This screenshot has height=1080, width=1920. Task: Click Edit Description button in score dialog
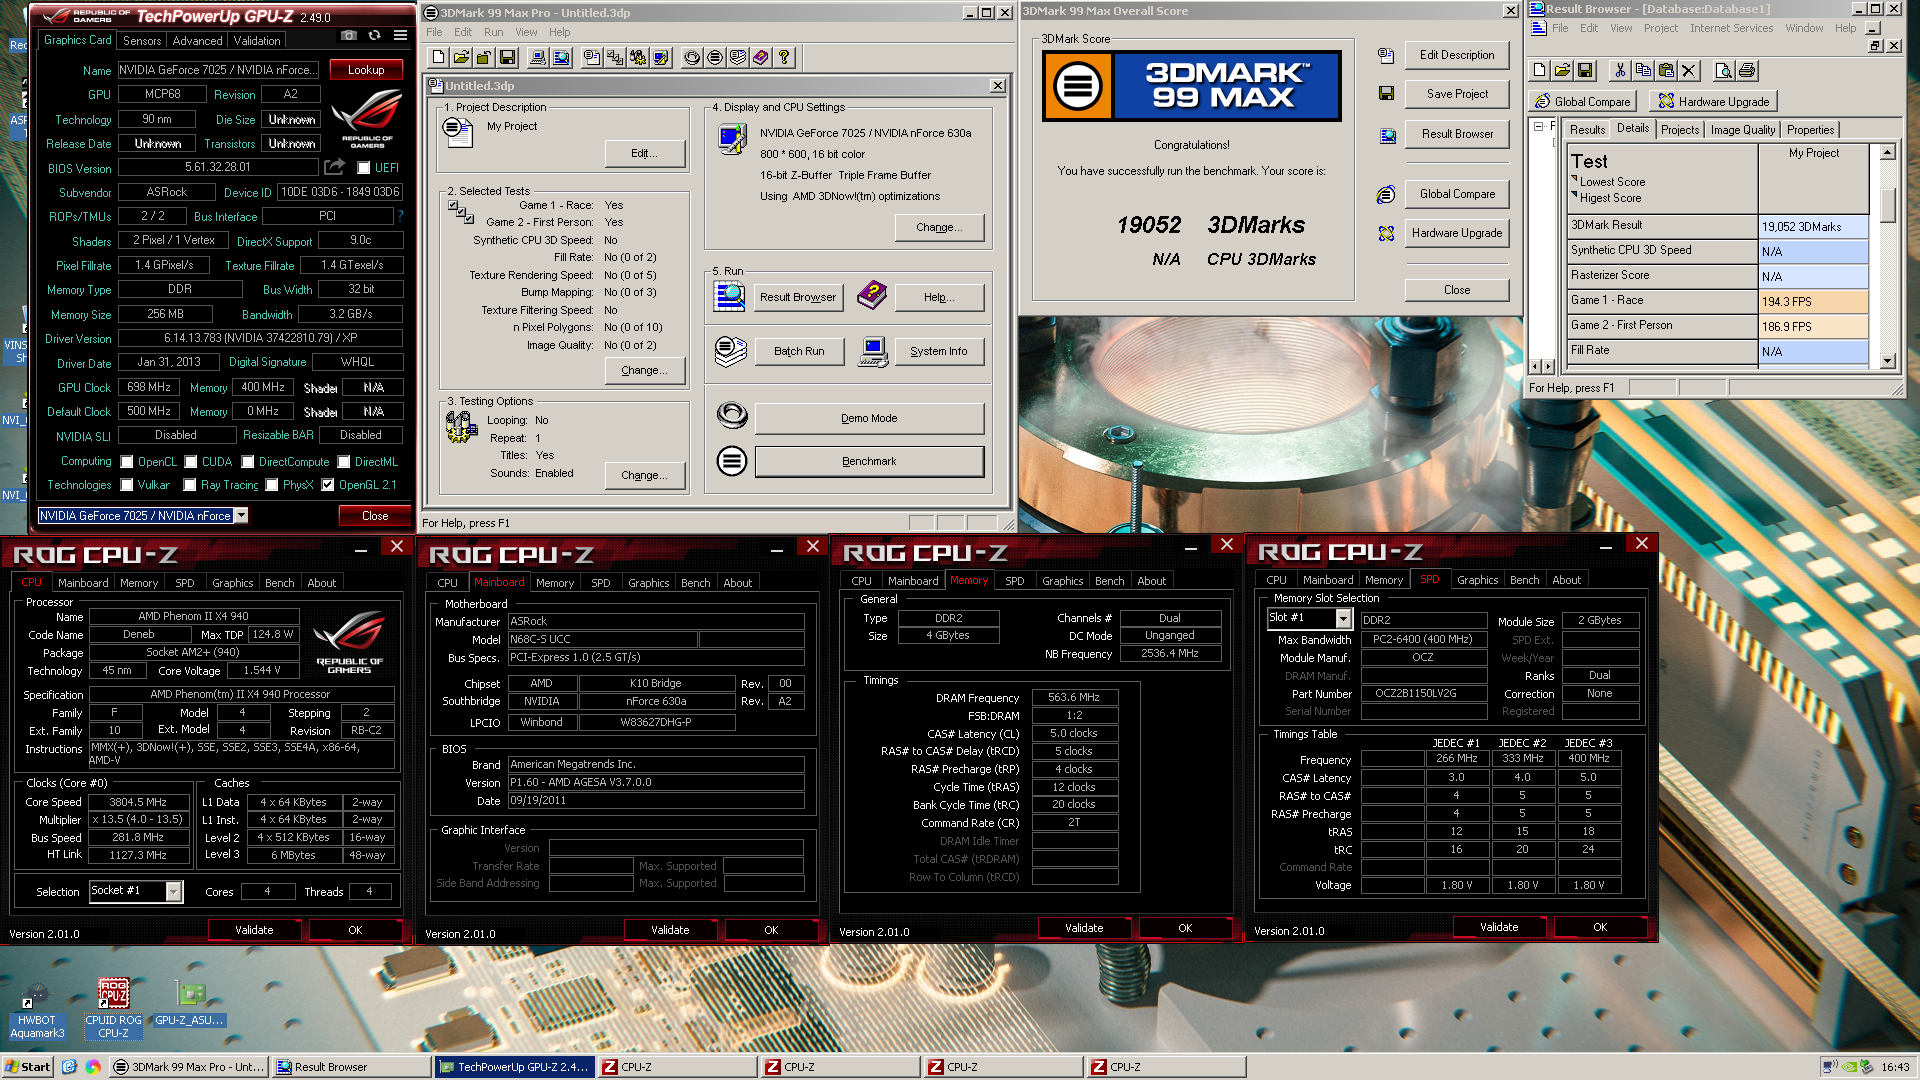pyautogui.click(x=1456, y=55)
